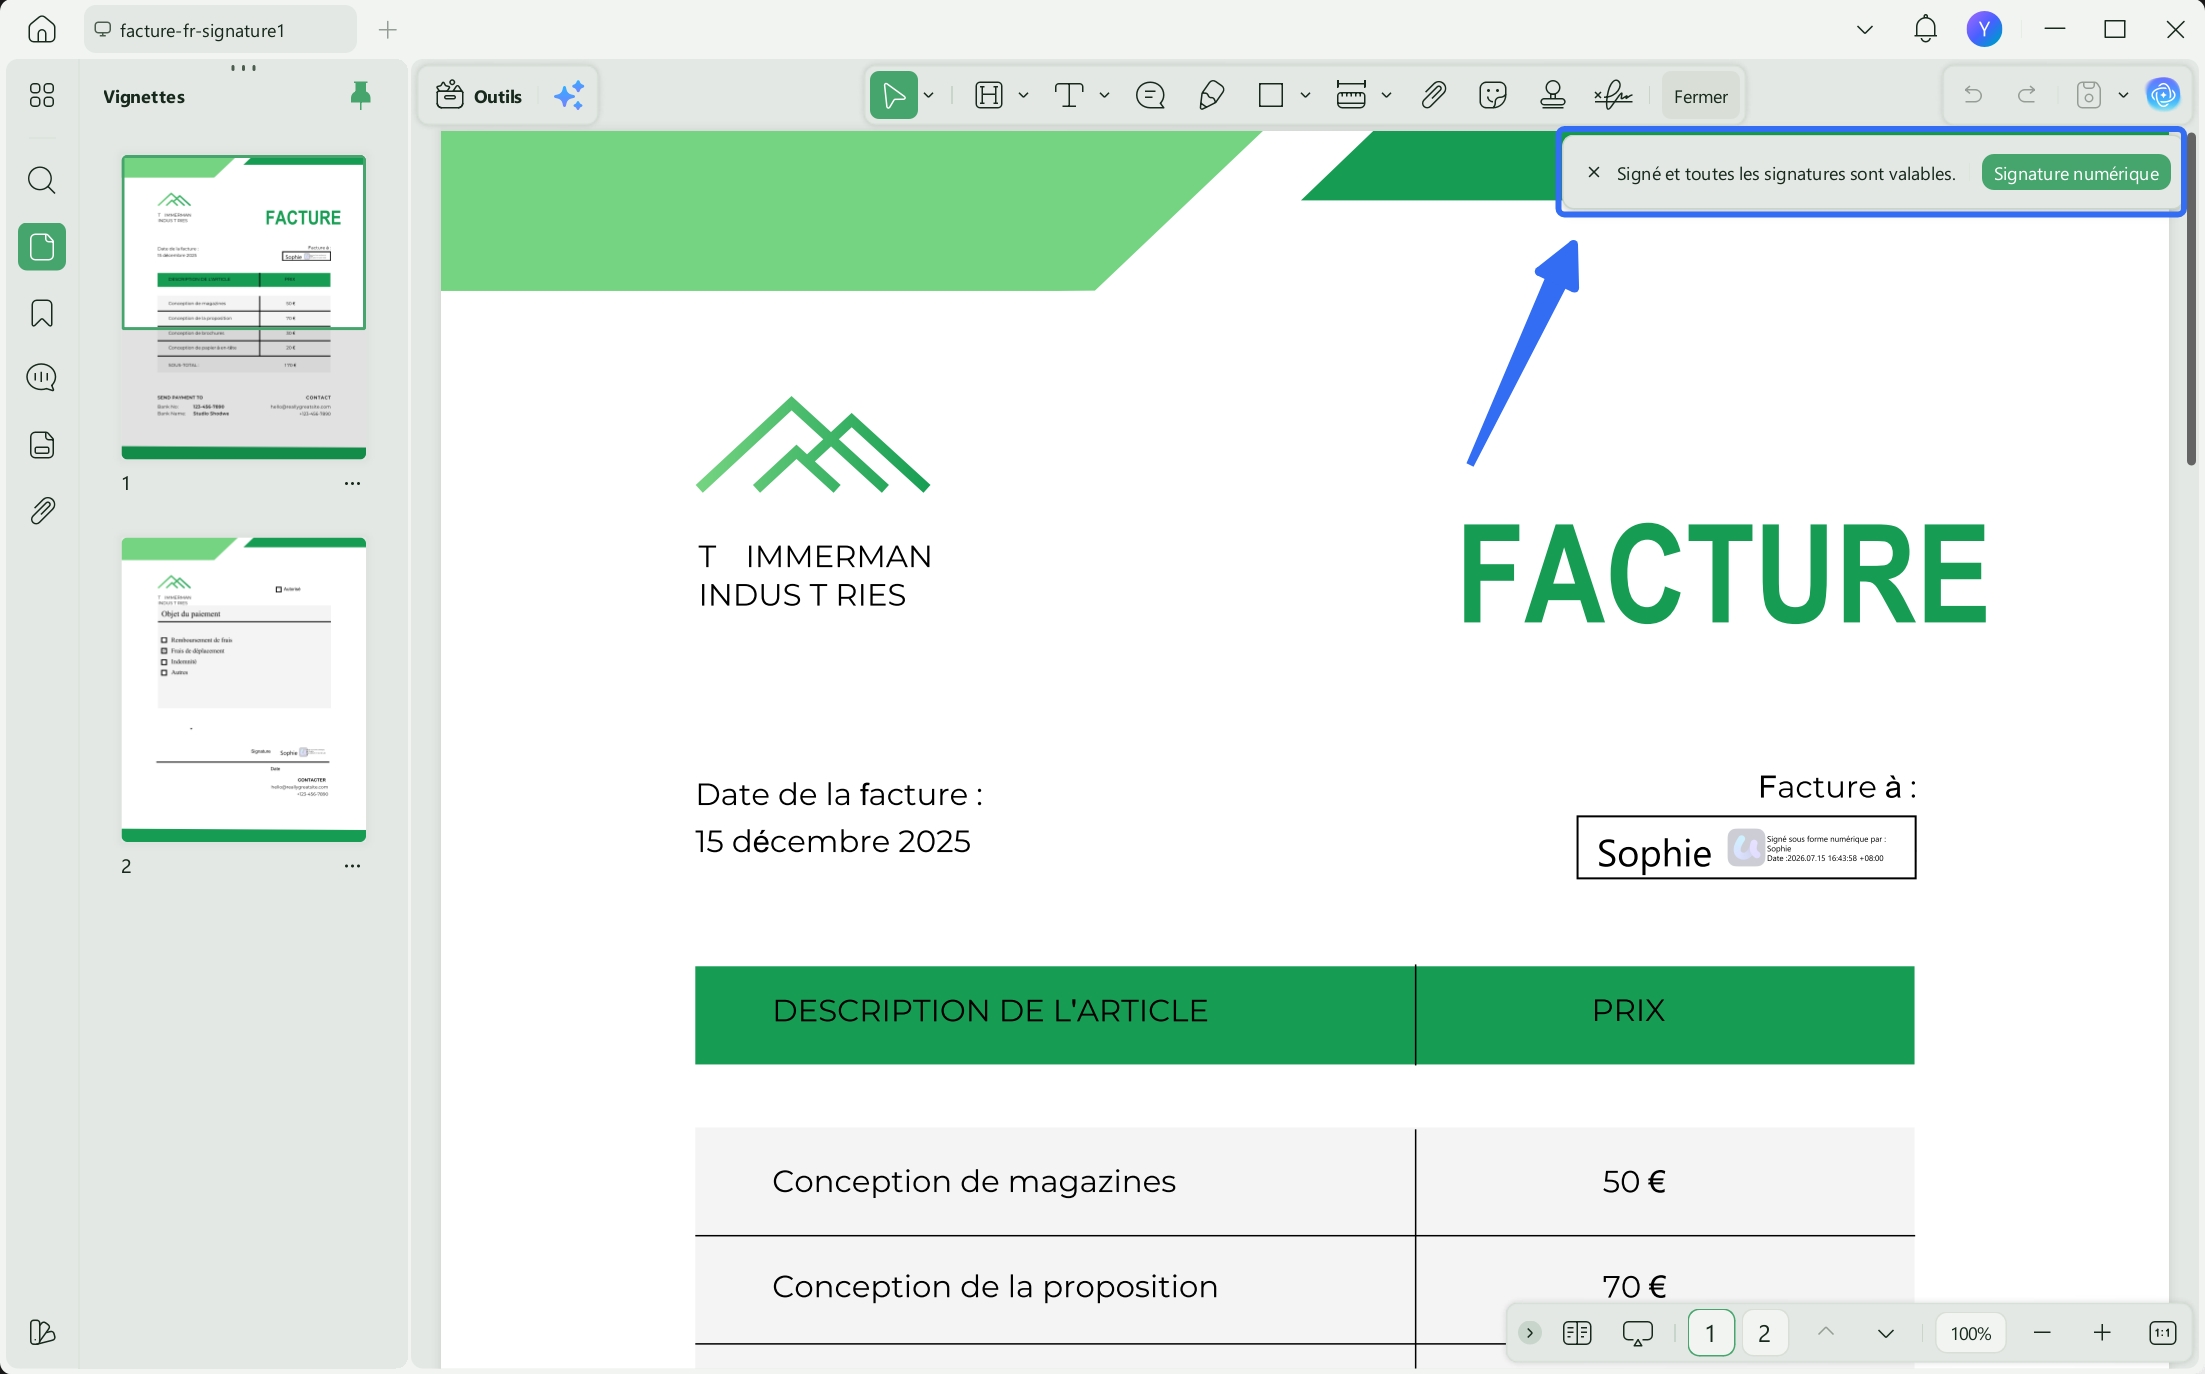Select the measurement ruler tool

pyautogui.click(x=1351, y=96)
